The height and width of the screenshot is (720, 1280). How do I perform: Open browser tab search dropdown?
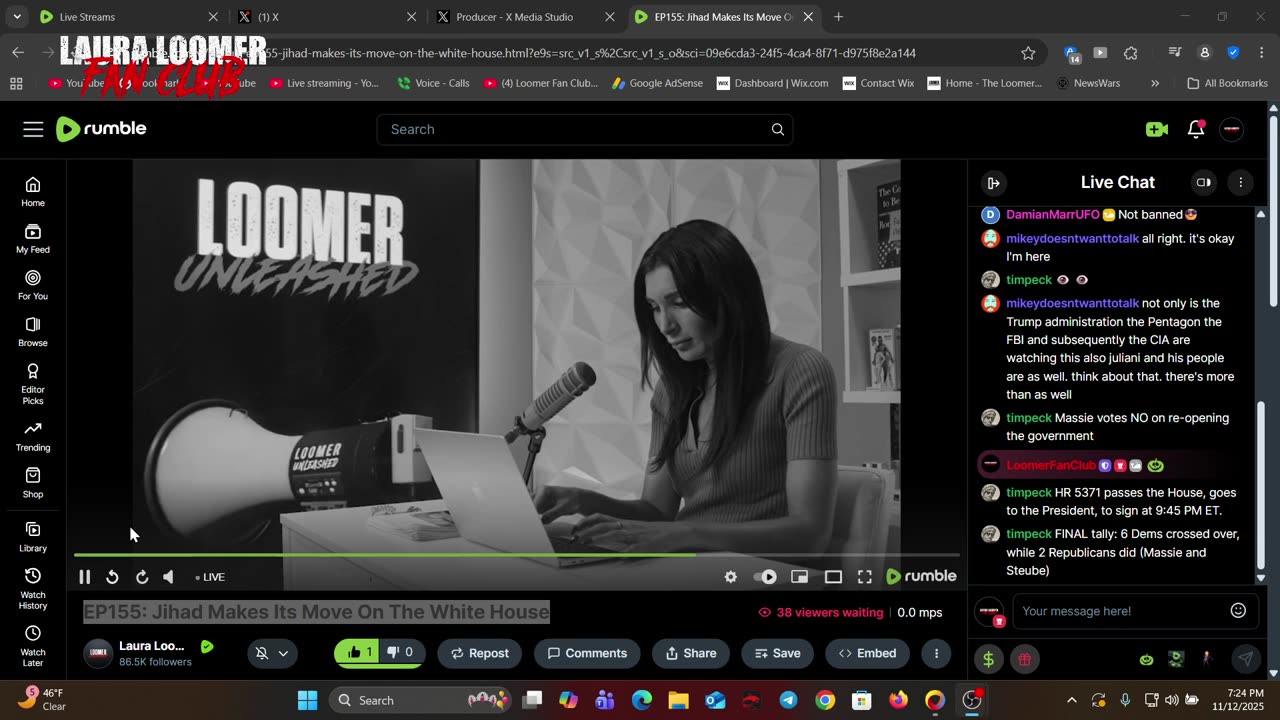coord(16,17)
